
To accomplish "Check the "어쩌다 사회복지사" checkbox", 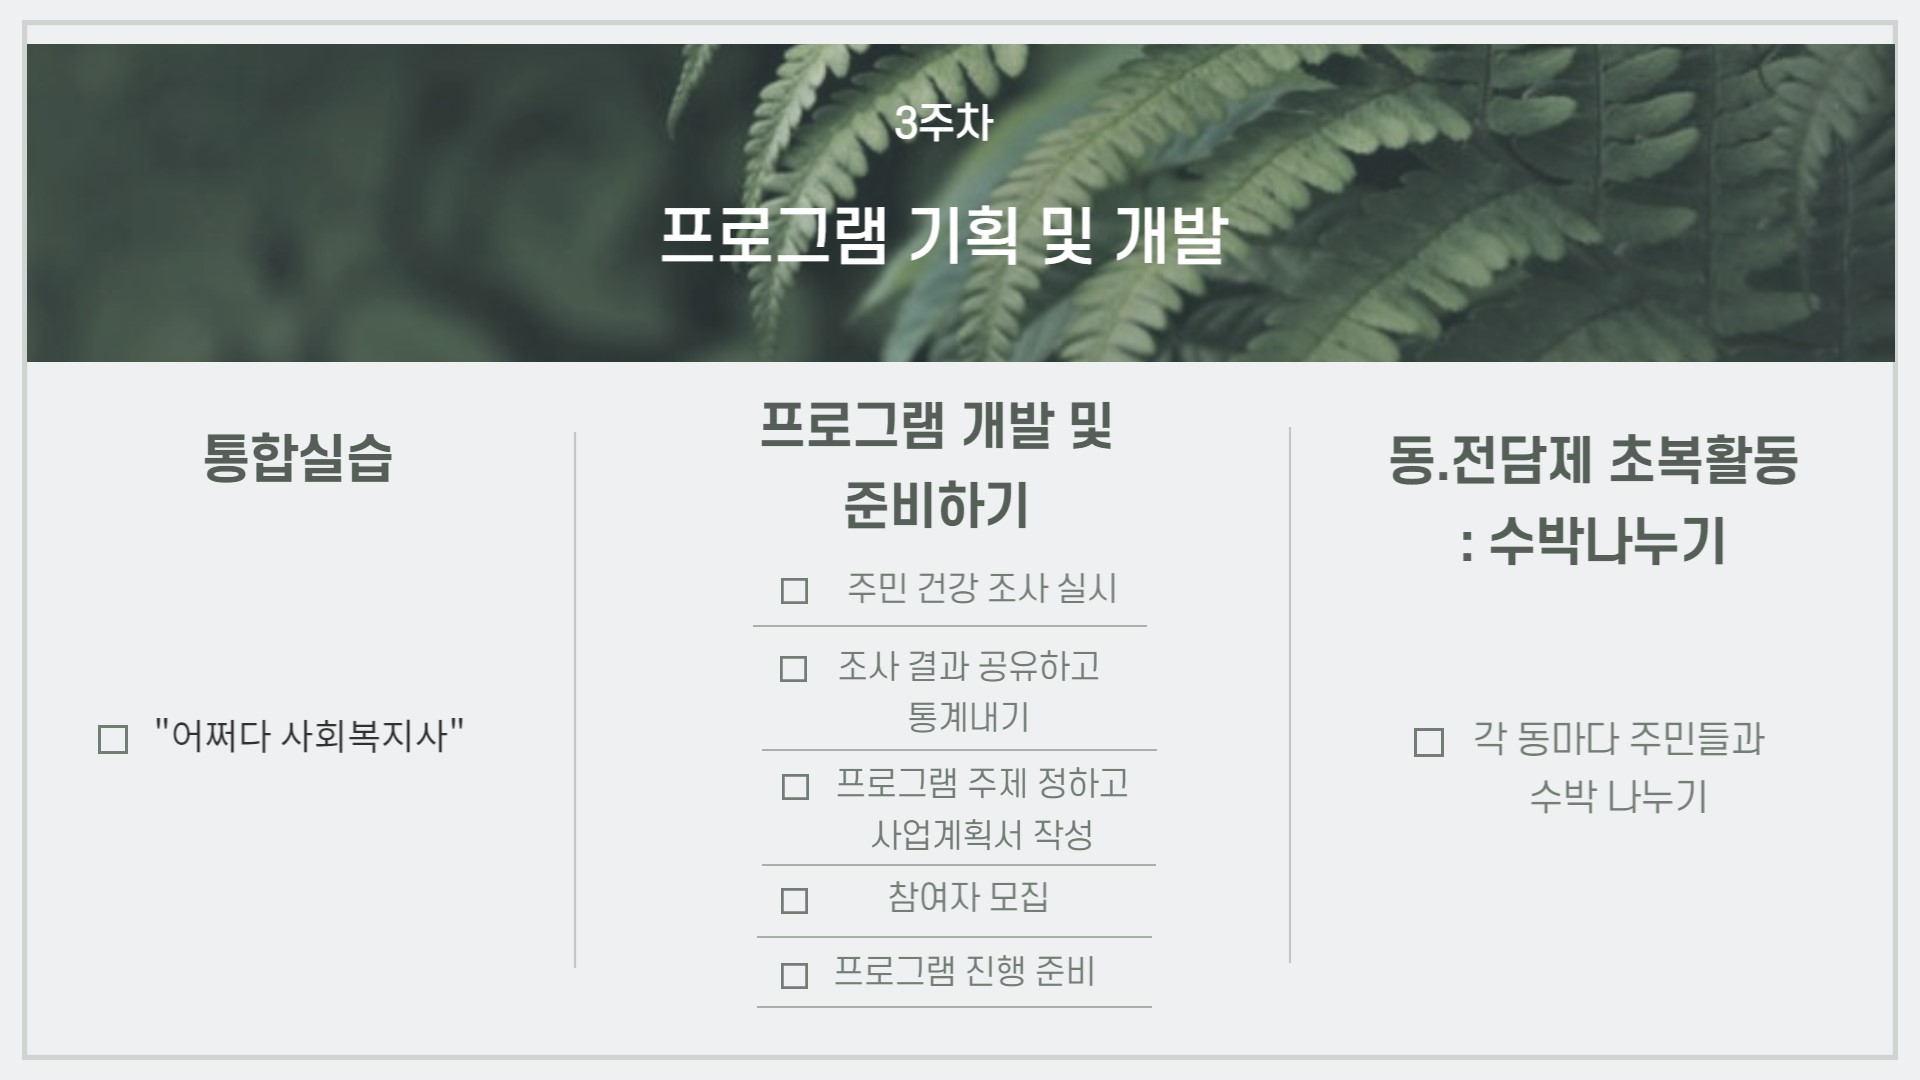I will point(113,740).
